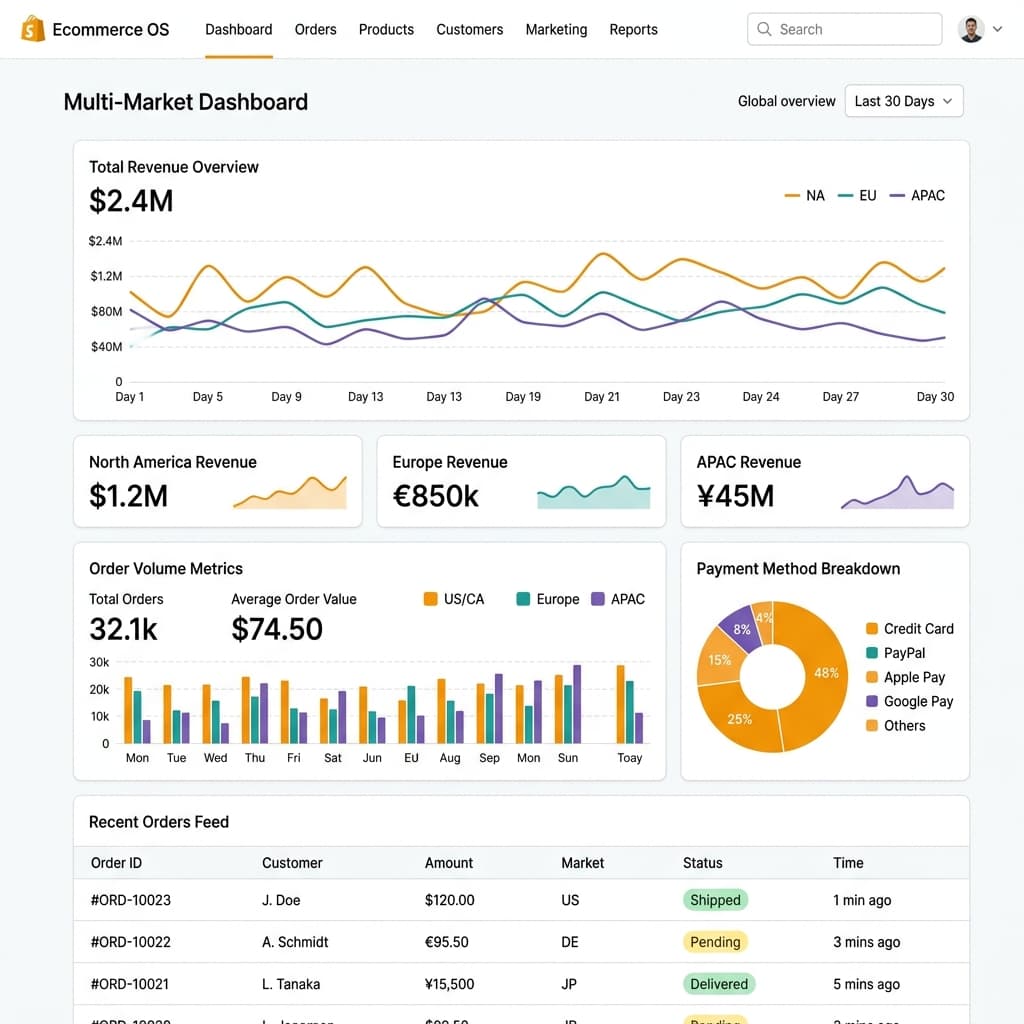Viewport: 1024px width, 1024px height.
Task: Click the APAC Revenue sparkline chart
Action: (897, 493)
